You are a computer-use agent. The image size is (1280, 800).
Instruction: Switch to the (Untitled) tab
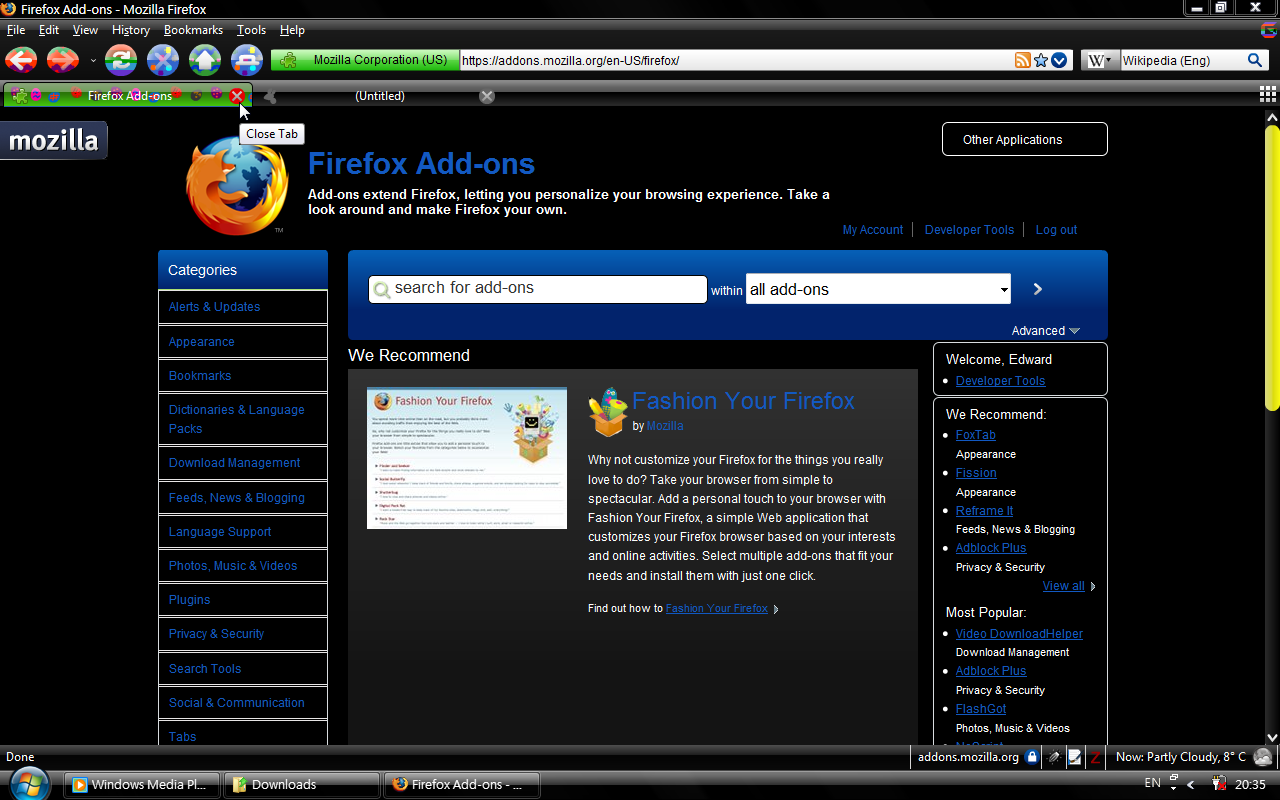click(380, 96)
